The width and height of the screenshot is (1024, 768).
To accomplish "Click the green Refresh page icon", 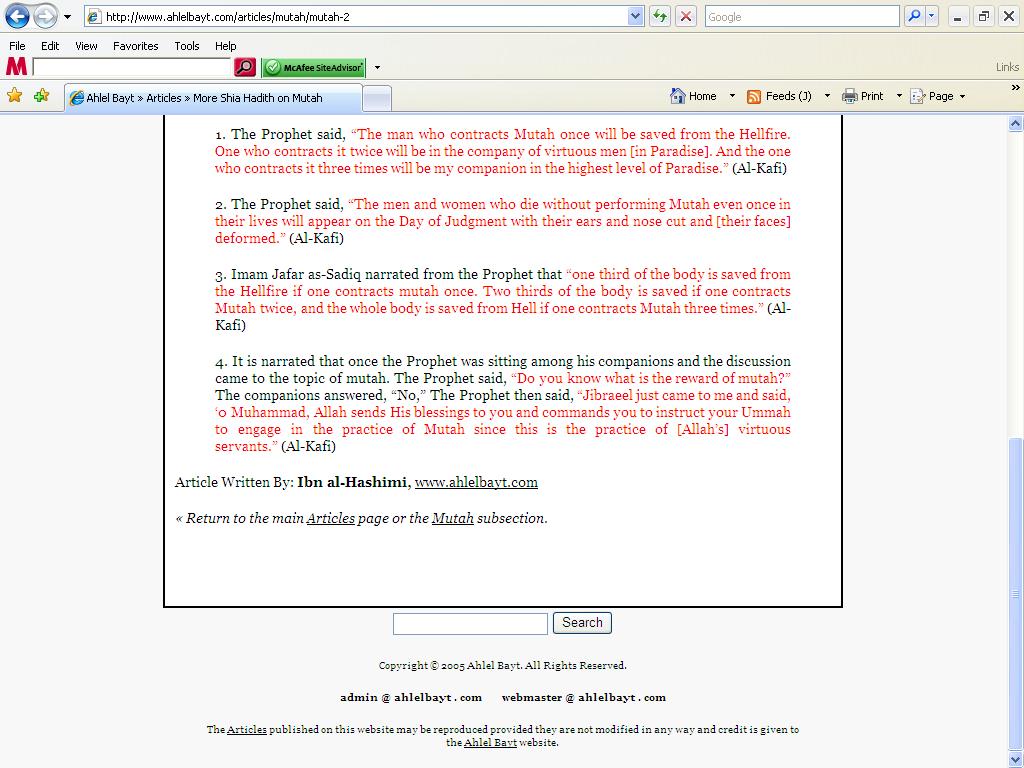I will 660,17.
